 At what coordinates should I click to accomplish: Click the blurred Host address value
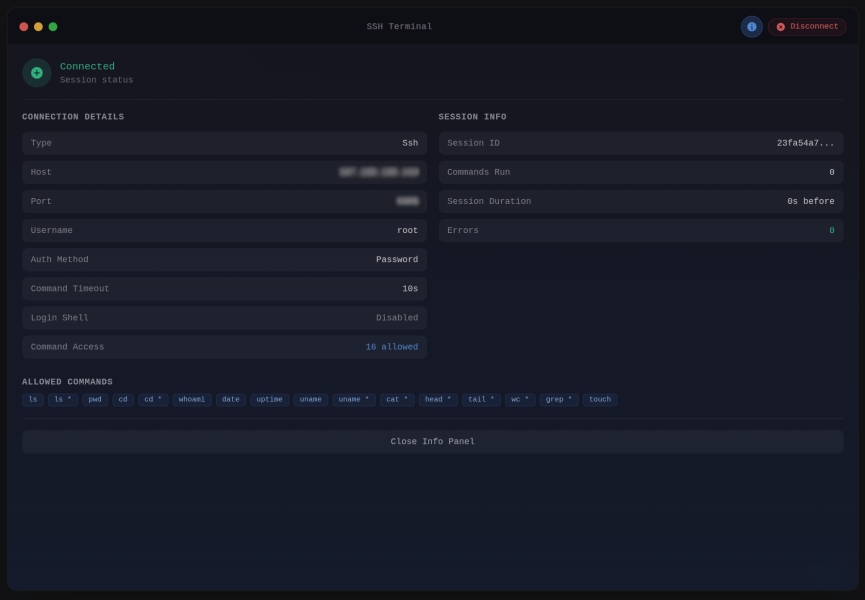(x=378, y=172)
